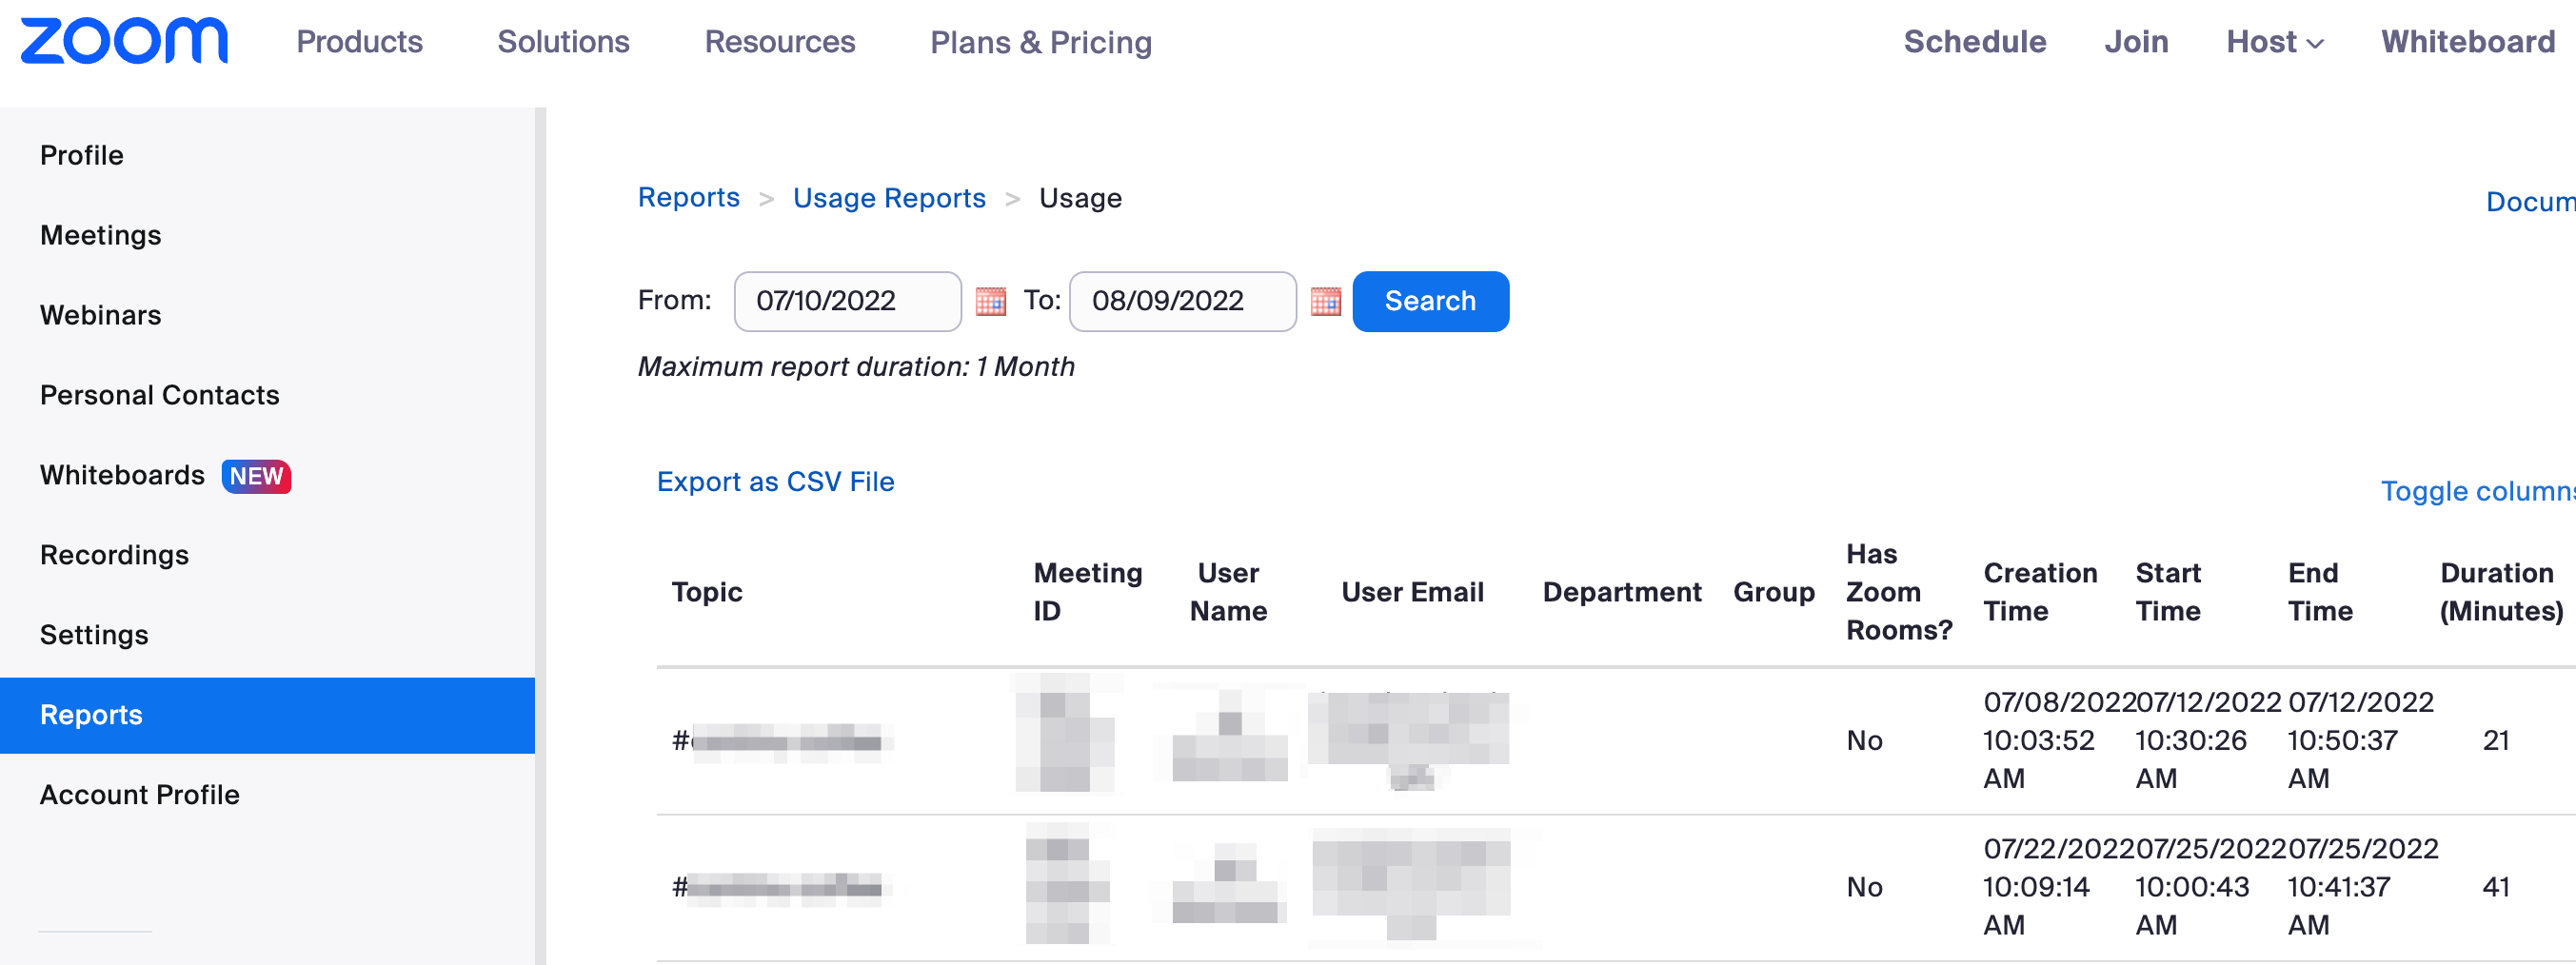Open Whiteboards in the sidebar
Viewport: 2576px width, 965px height.
click(x=122, y=475)
